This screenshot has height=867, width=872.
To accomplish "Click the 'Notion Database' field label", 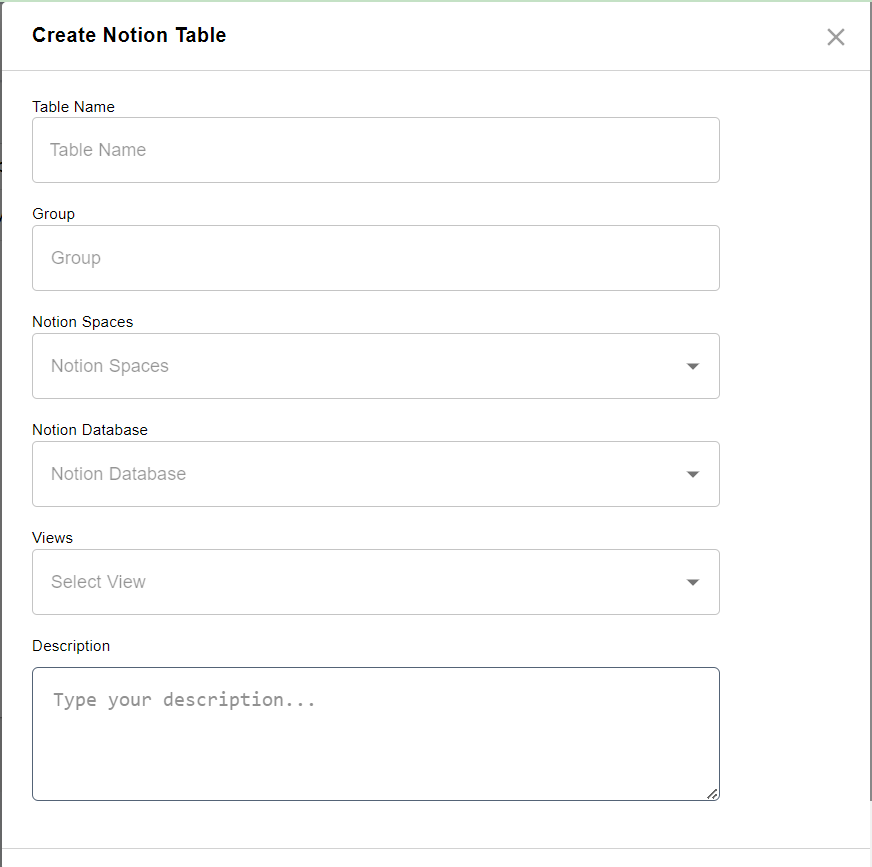I will 90,430.
